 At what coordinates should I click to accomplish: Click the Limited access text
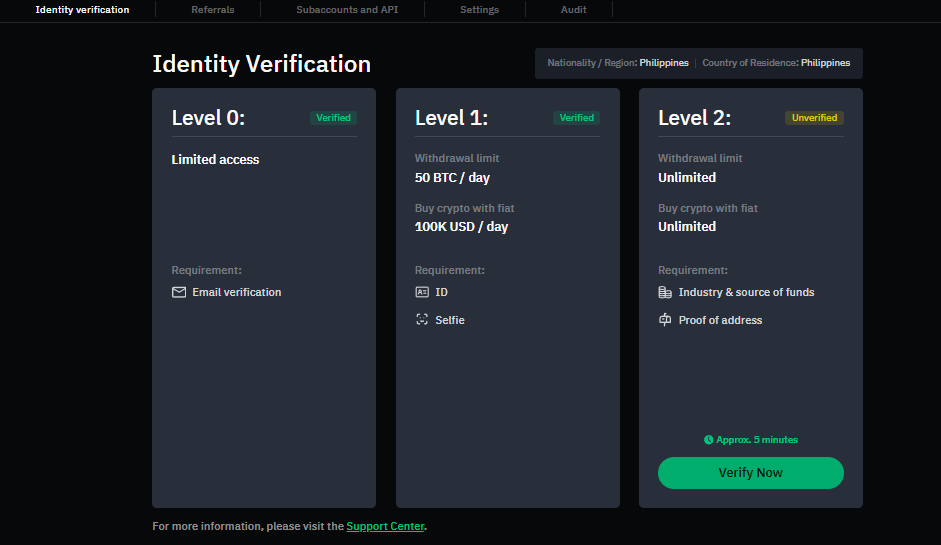coord(215,160)
